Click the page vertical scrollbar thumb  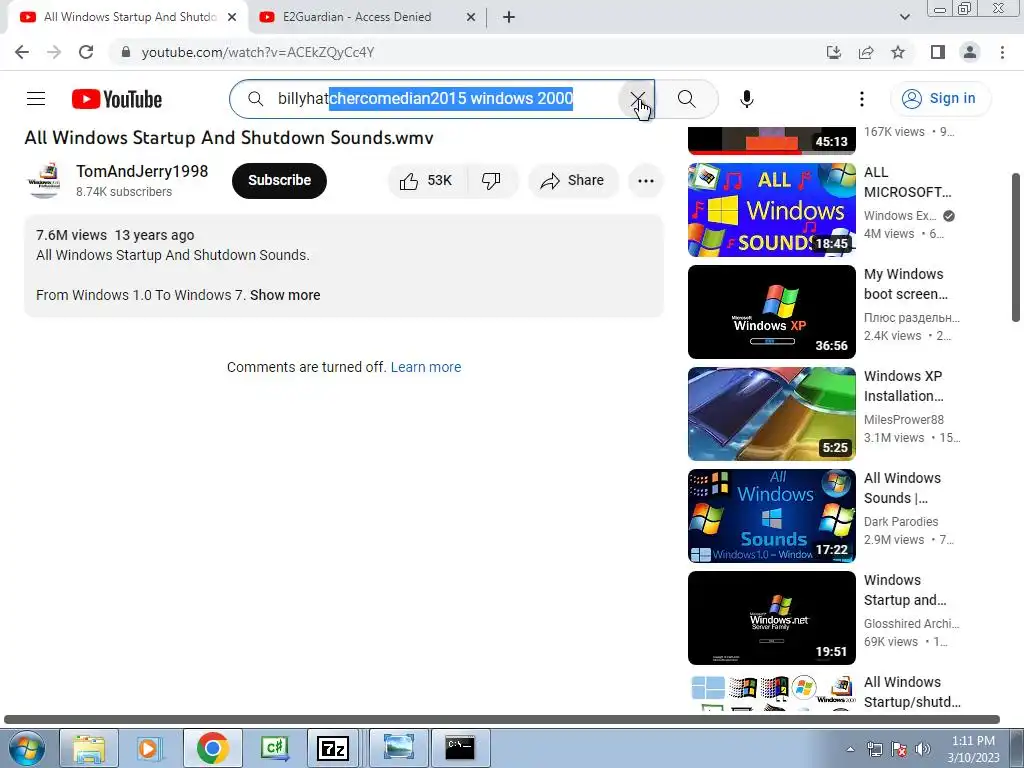[1016, 247]
